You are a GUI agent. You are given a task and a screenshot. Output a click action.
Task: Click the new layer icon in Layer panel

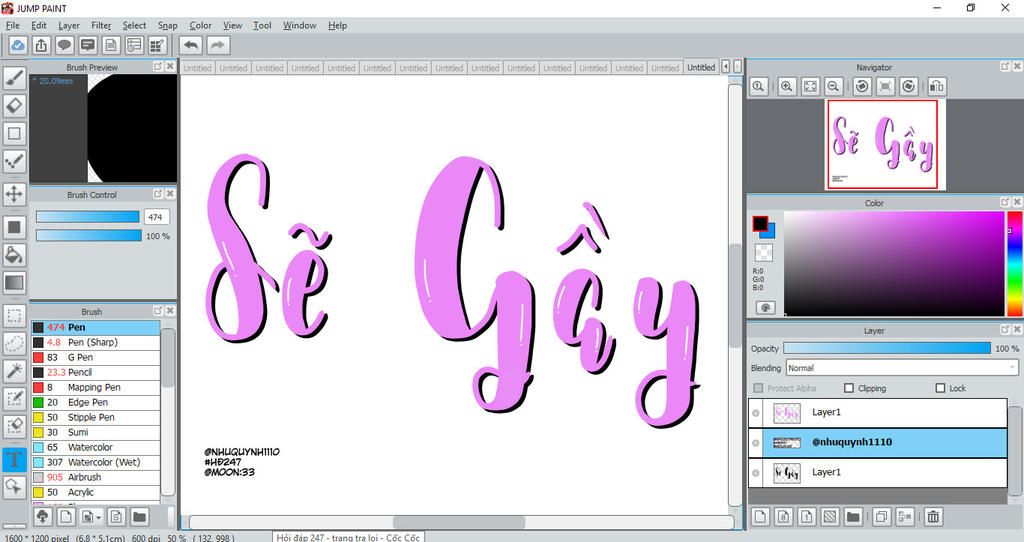coord(760,517)
